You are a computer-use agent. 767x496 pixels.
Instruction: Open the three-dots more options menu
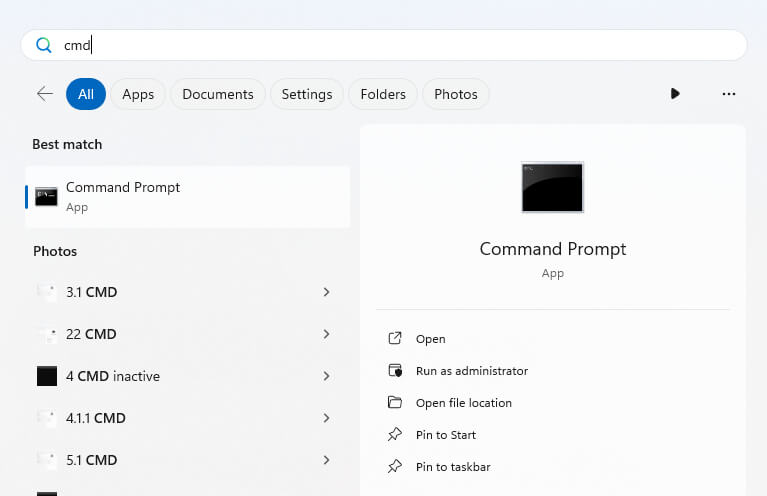(x=728, y=94)
